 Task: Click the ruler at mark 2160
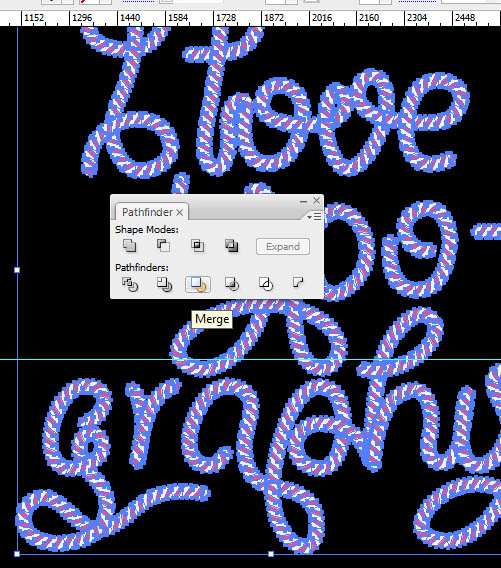(368, 18)
